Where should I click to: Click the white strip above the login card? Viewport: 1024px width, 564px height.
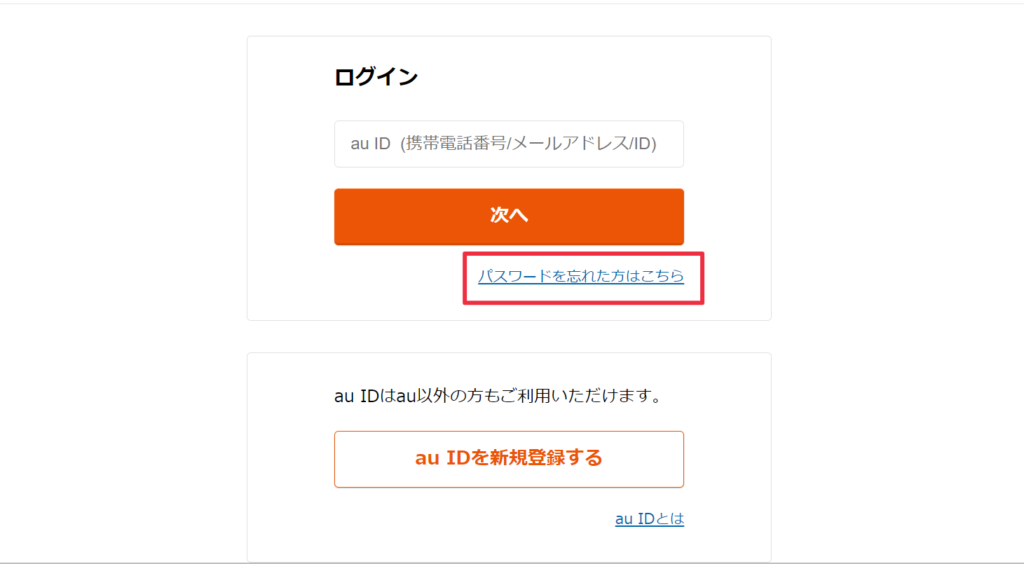point(508,20)
